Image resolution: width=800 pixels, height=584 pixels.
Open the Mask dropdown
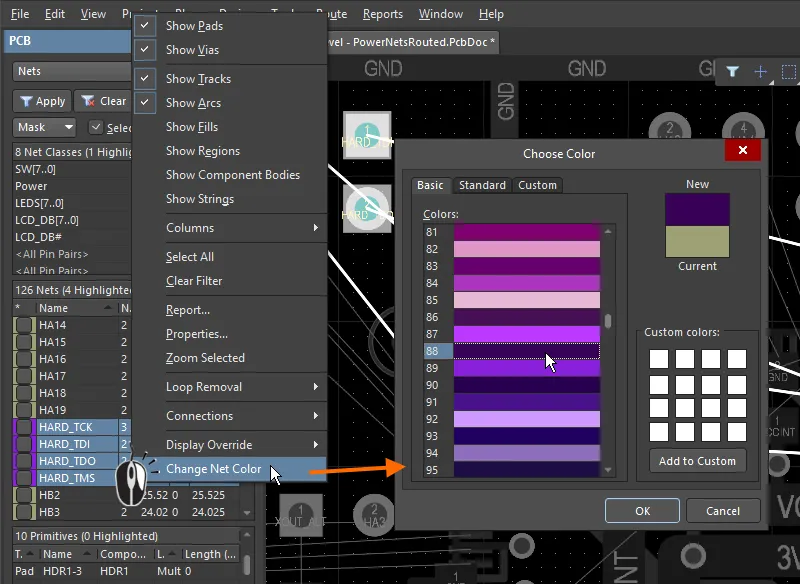pyautogui.click(x=44, y=127)
